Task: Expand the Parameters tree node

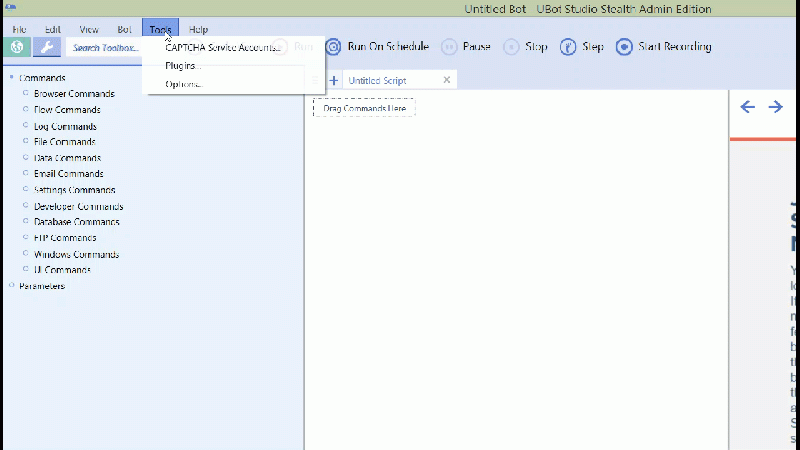Action: point(11,285)
